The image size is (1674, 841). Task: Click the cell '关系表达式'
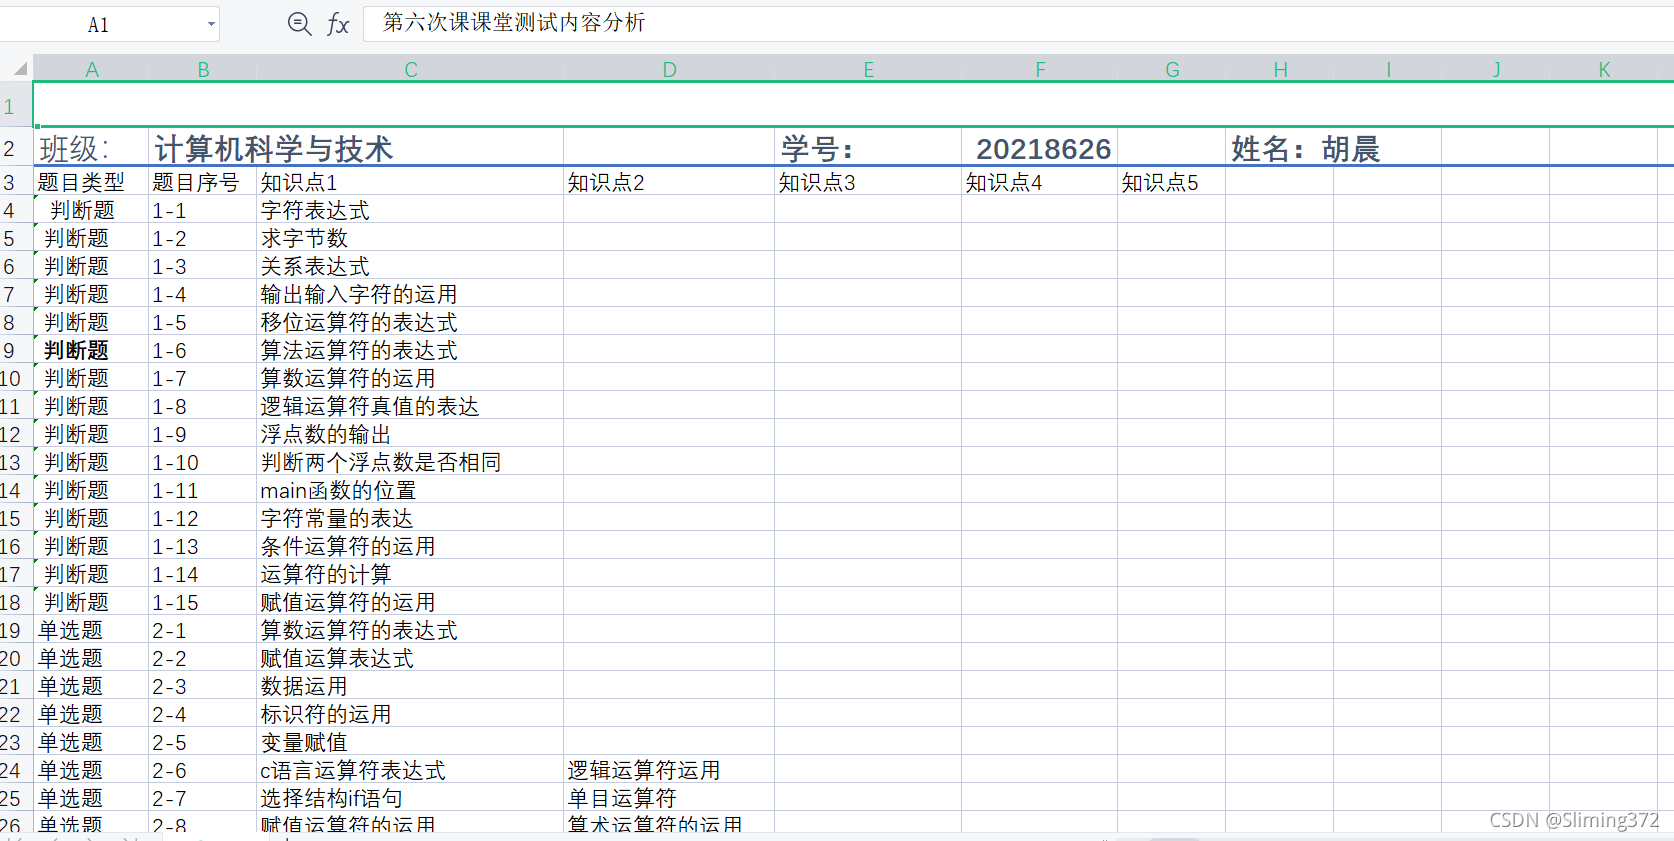(410, 266)
